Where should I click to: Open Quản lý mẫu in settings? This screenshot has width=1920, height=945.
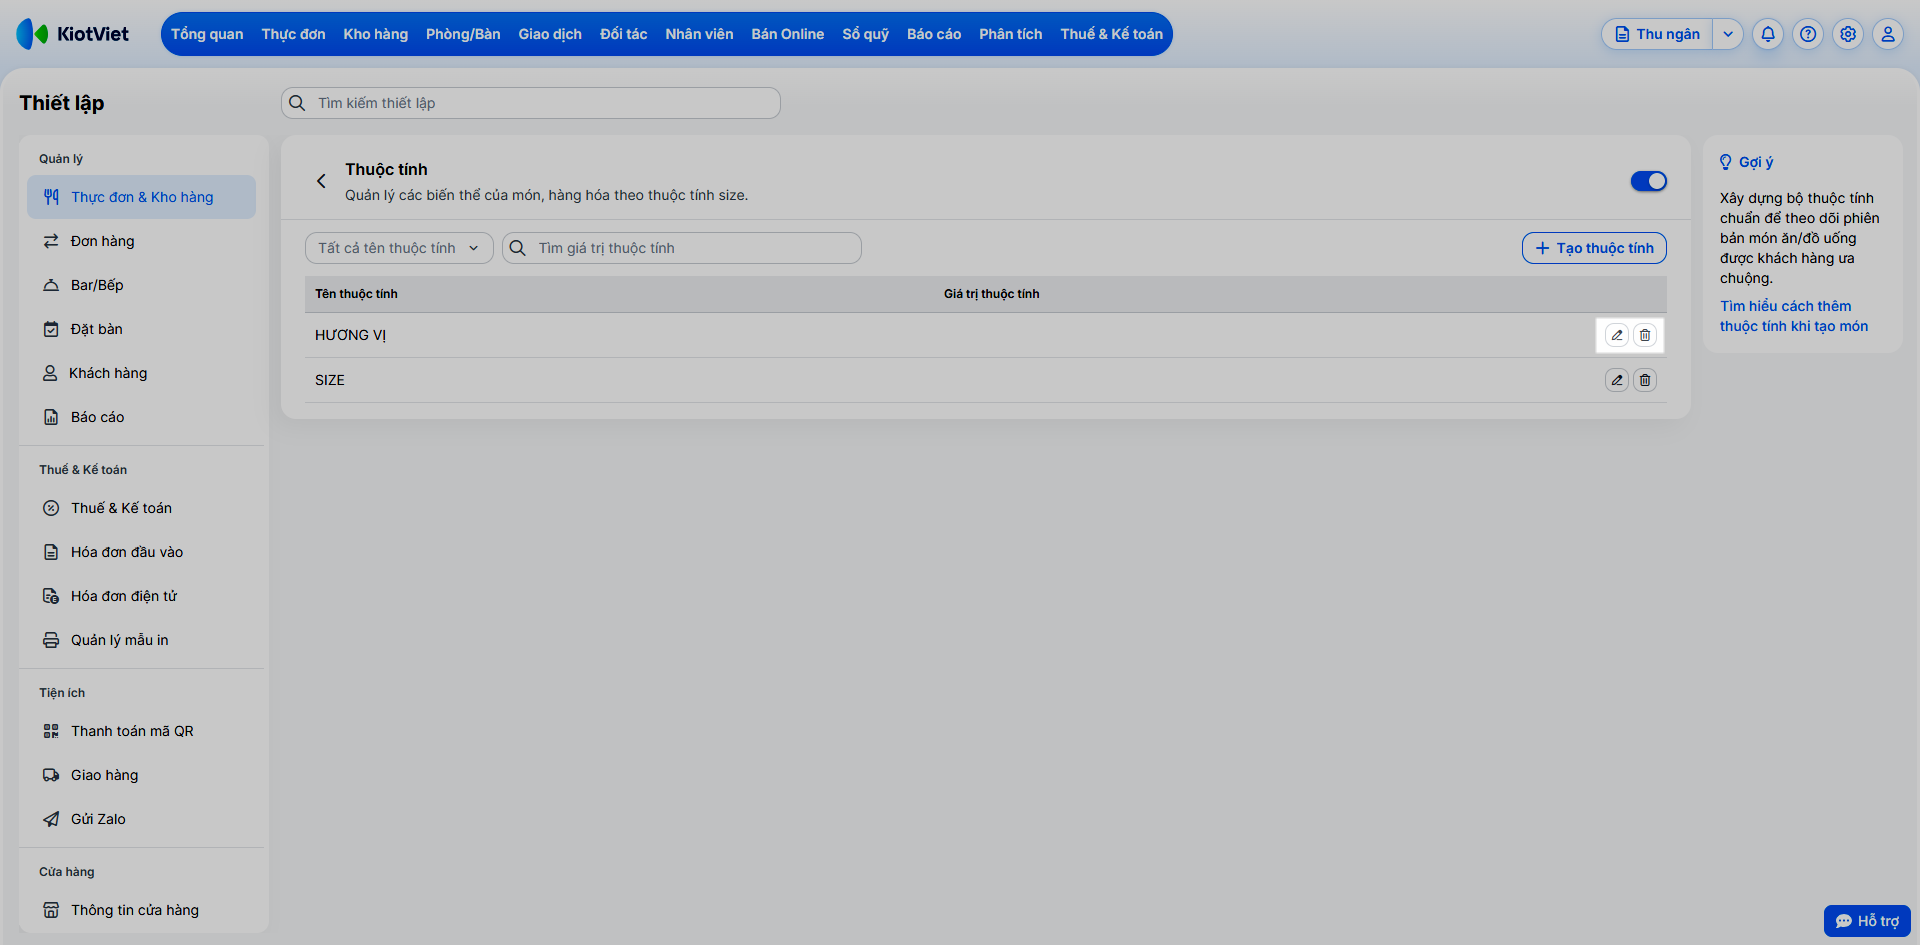tap(141, 640)
